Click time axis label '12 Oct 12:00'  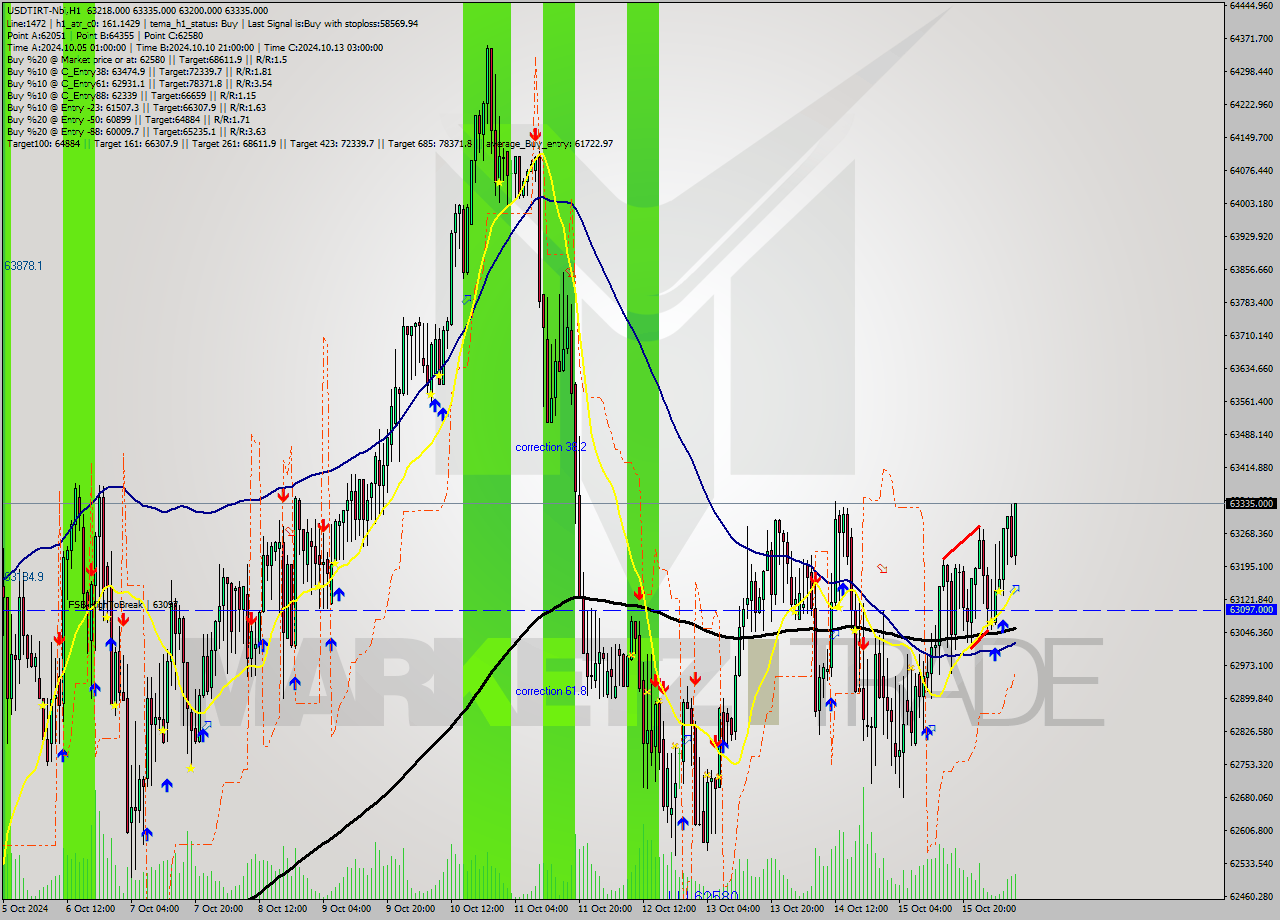click(x=669, y=909)
